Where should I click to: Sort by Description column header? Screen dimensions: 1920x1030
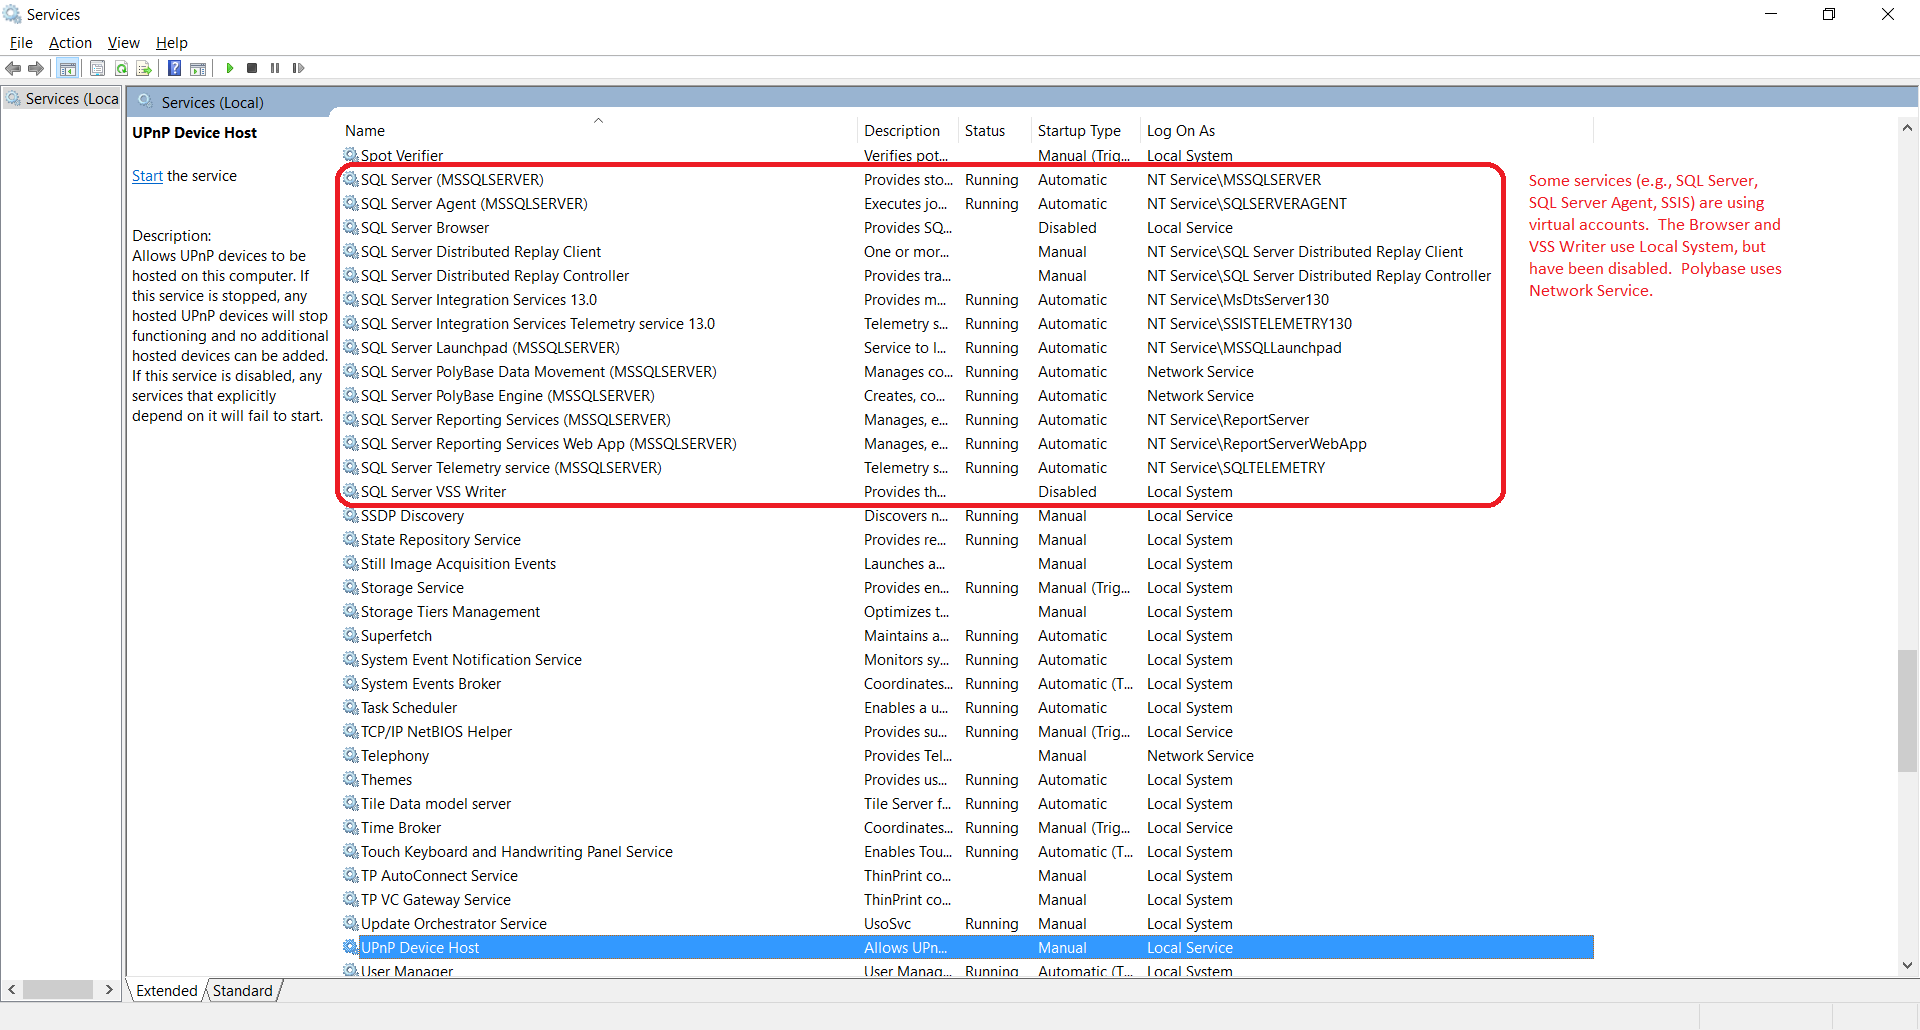click(907, 130)
